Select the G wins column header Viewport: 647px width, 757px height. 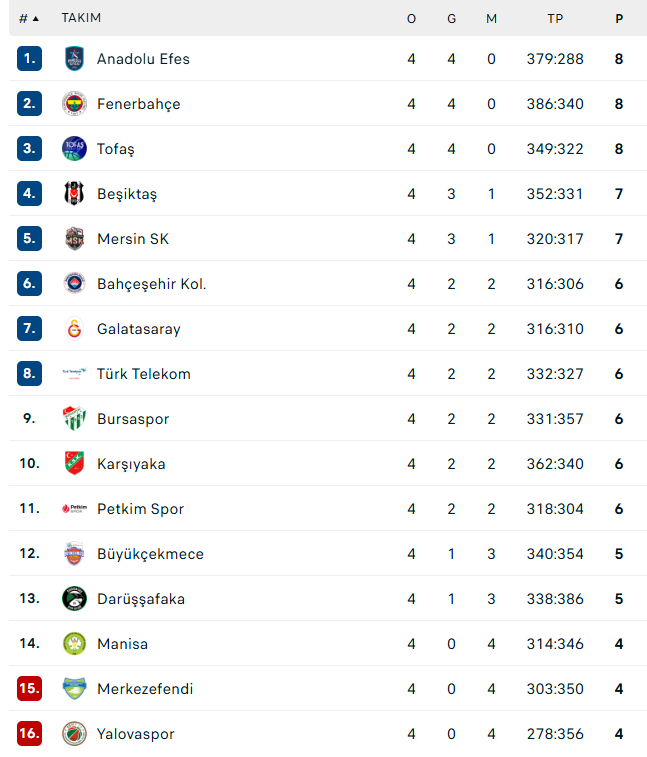(x=451, y=19)
